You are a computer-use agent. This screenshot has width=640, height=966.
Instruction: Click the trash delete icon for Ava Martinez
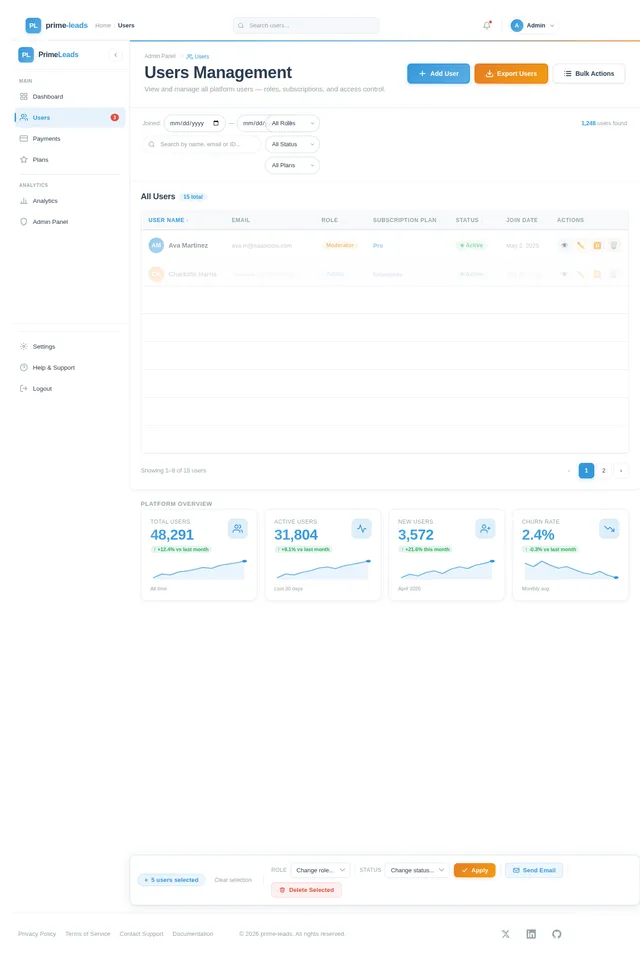(x=614, y=245)
